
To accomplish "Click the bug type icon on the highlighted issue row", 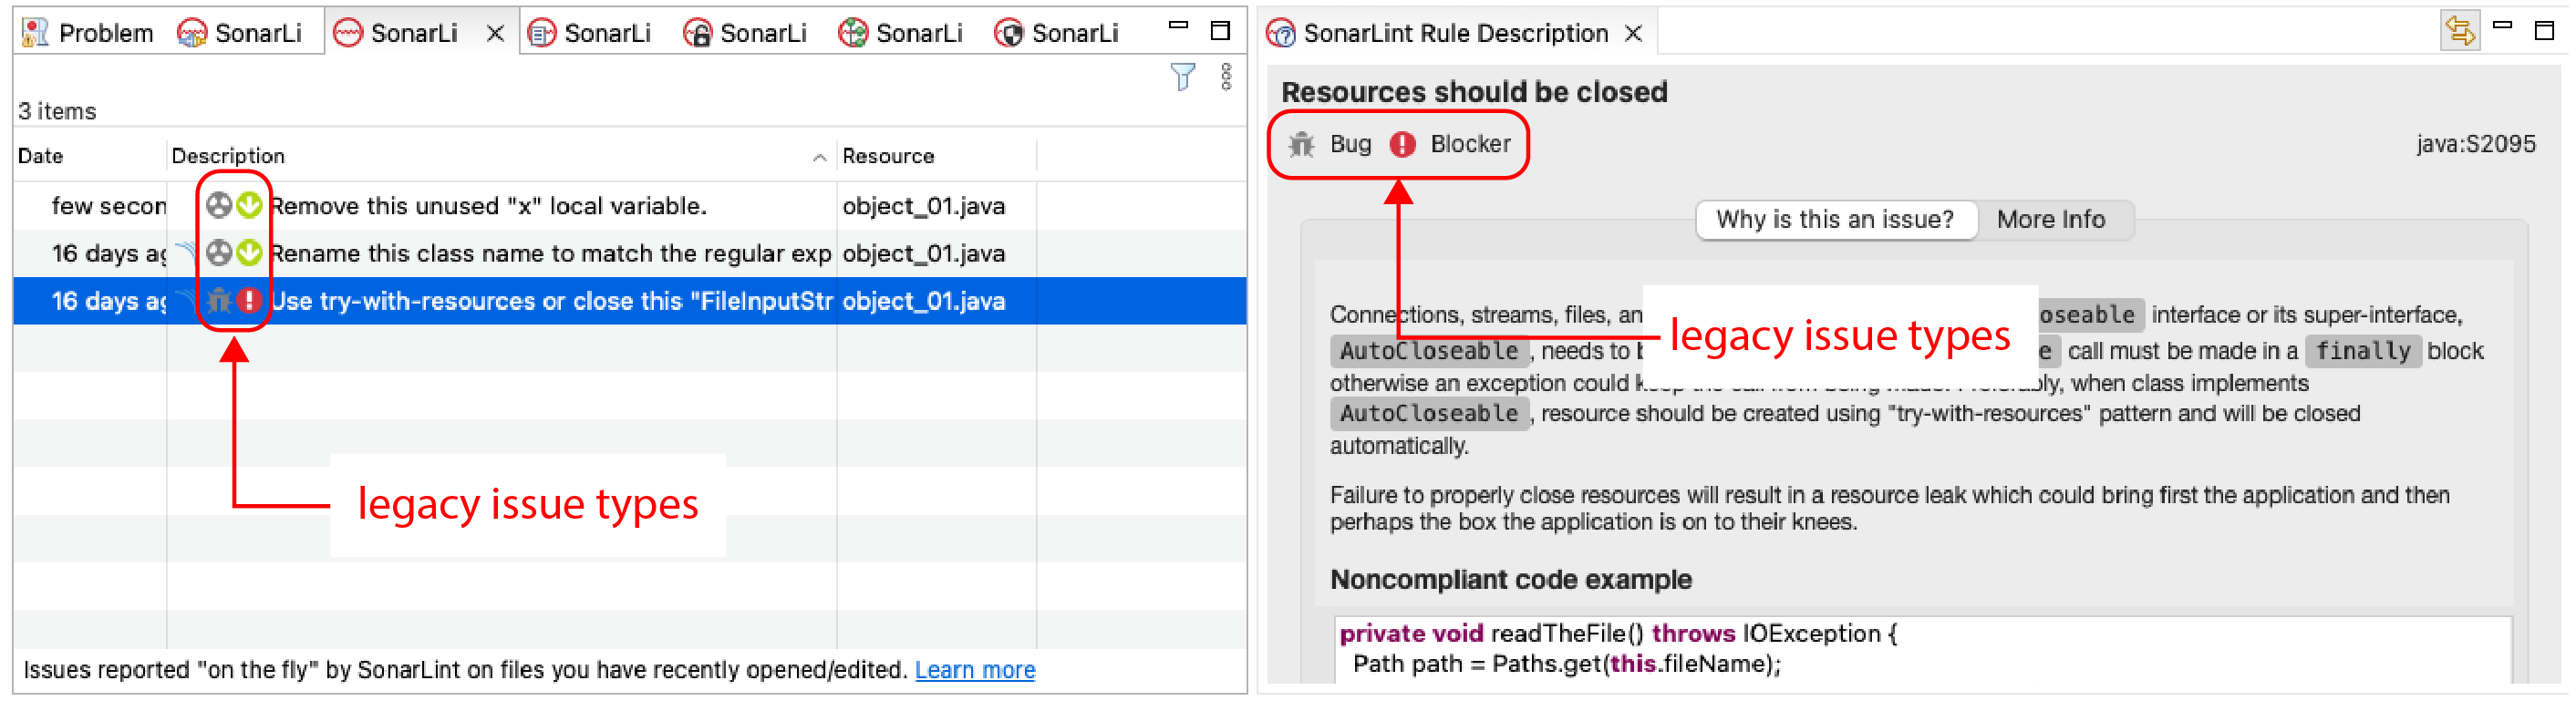I will click(219, 300).
